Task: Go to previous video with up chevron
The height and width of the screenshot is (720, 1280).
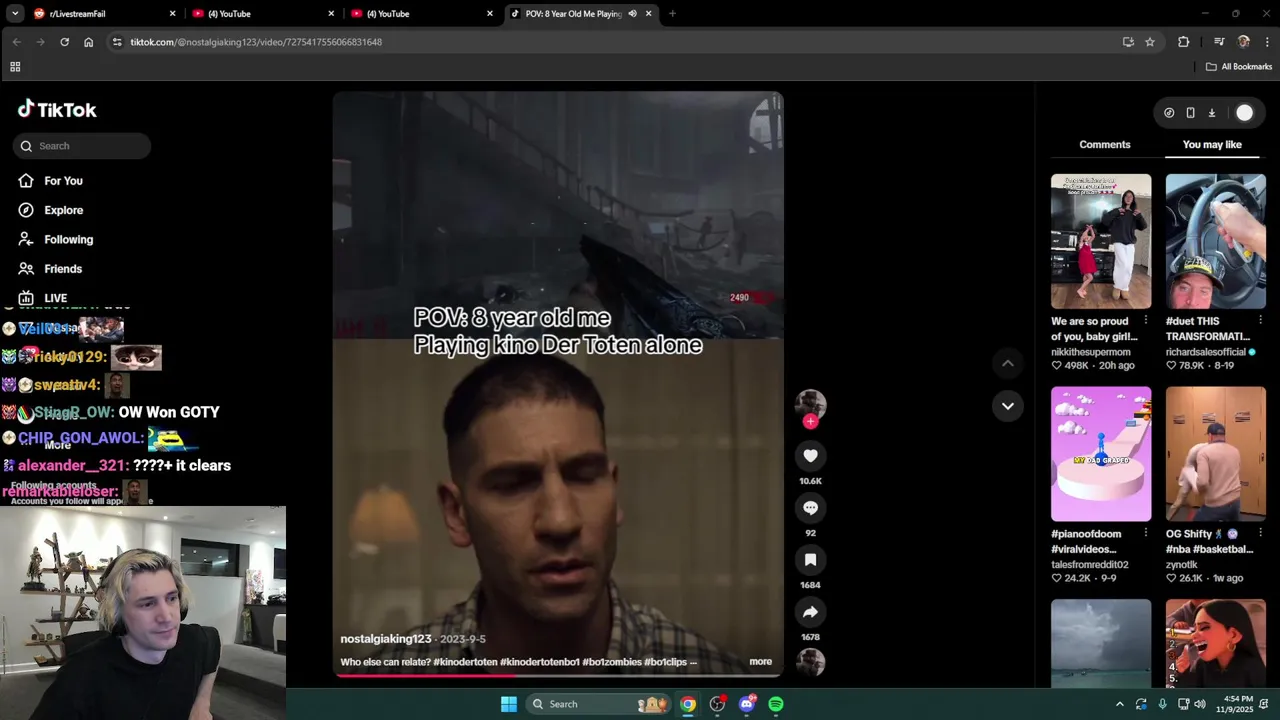Action: [1007, 363]
